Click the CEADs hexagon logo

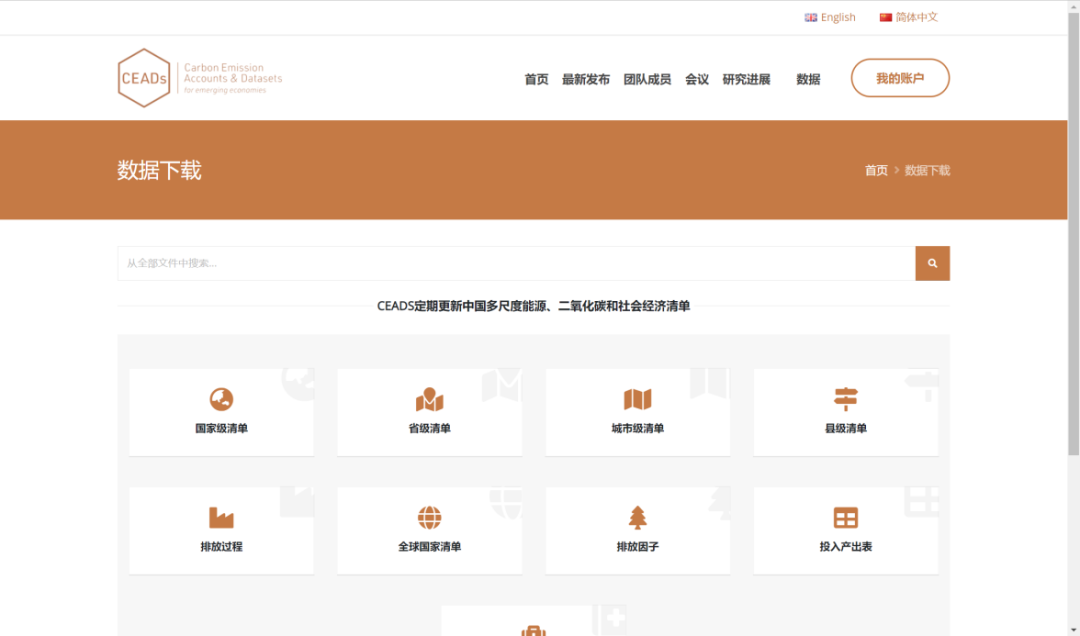pyautogui.click(x=143, y=77)
